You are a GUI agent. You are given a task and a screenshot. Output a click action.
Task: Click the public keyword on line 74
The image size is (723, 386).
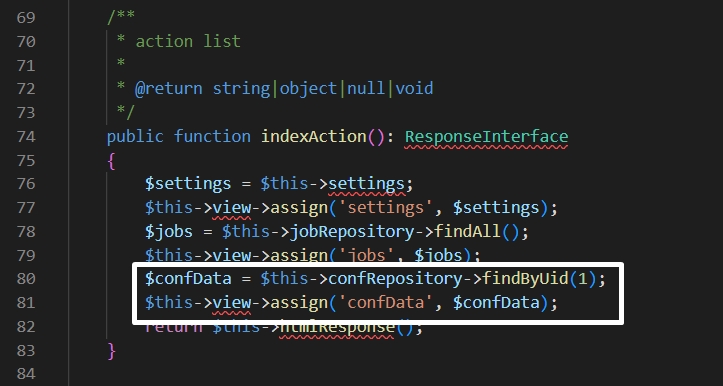tap(135, 137)
